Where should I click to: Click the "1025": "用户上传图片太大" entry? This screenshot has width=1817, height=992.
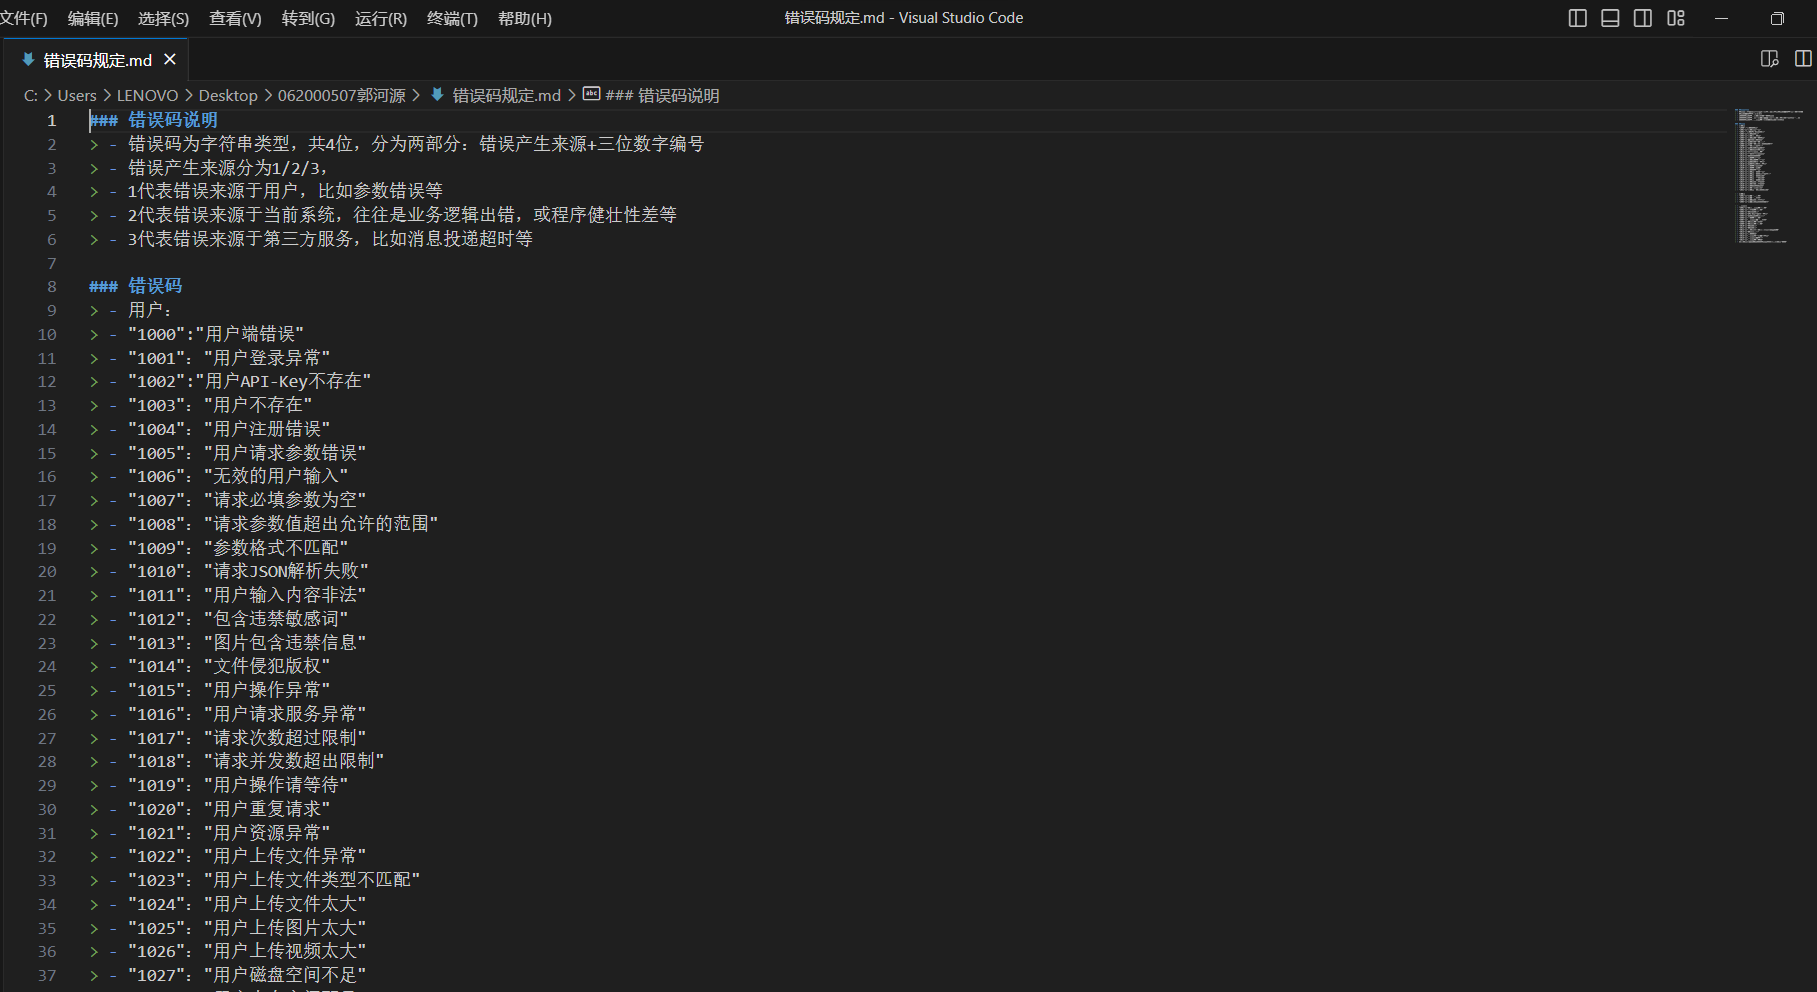(247, 928)
